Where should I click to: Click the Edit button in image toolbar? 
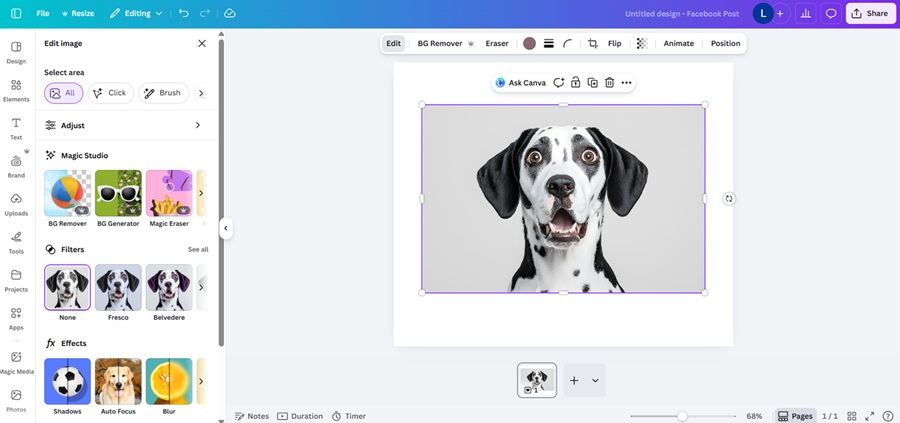pyautogui.click(x=393, y=44)
